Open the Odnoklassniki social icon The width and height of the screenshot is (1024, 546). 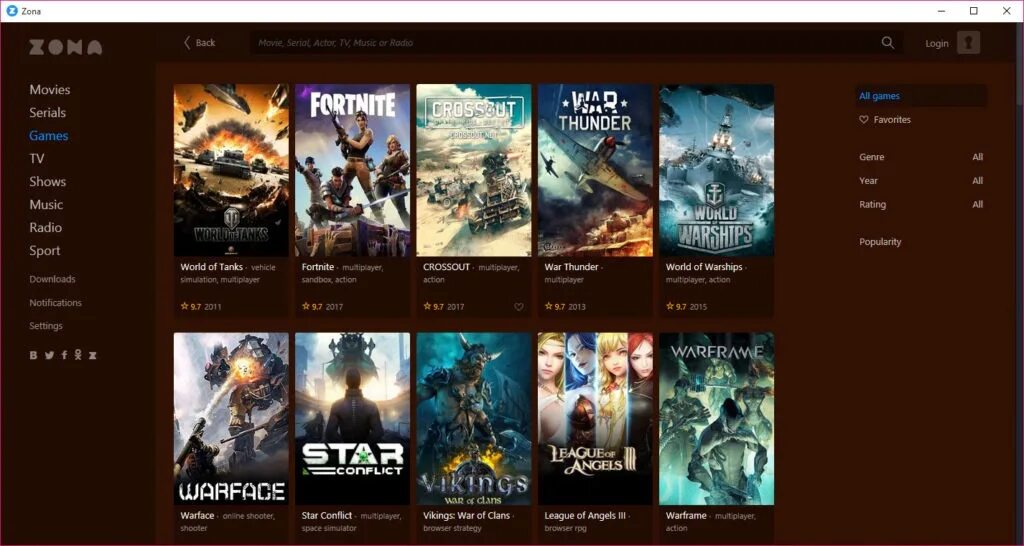(x=78, y=355)
